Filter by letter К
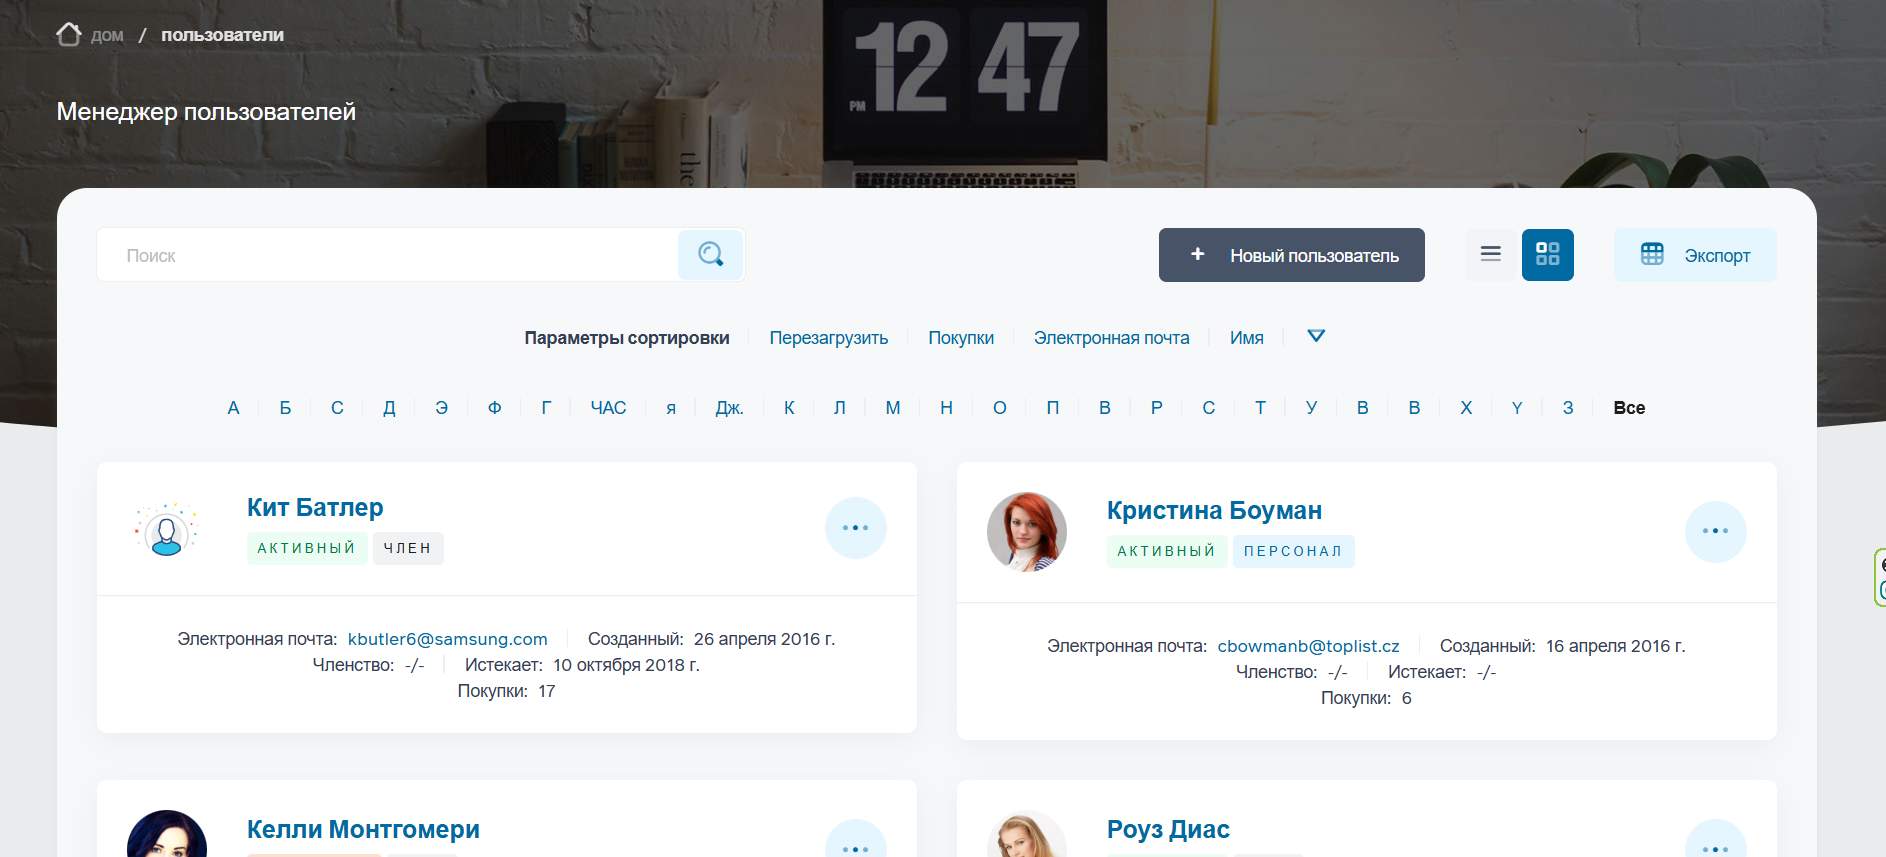1886x857 pixels. point(790,408)
